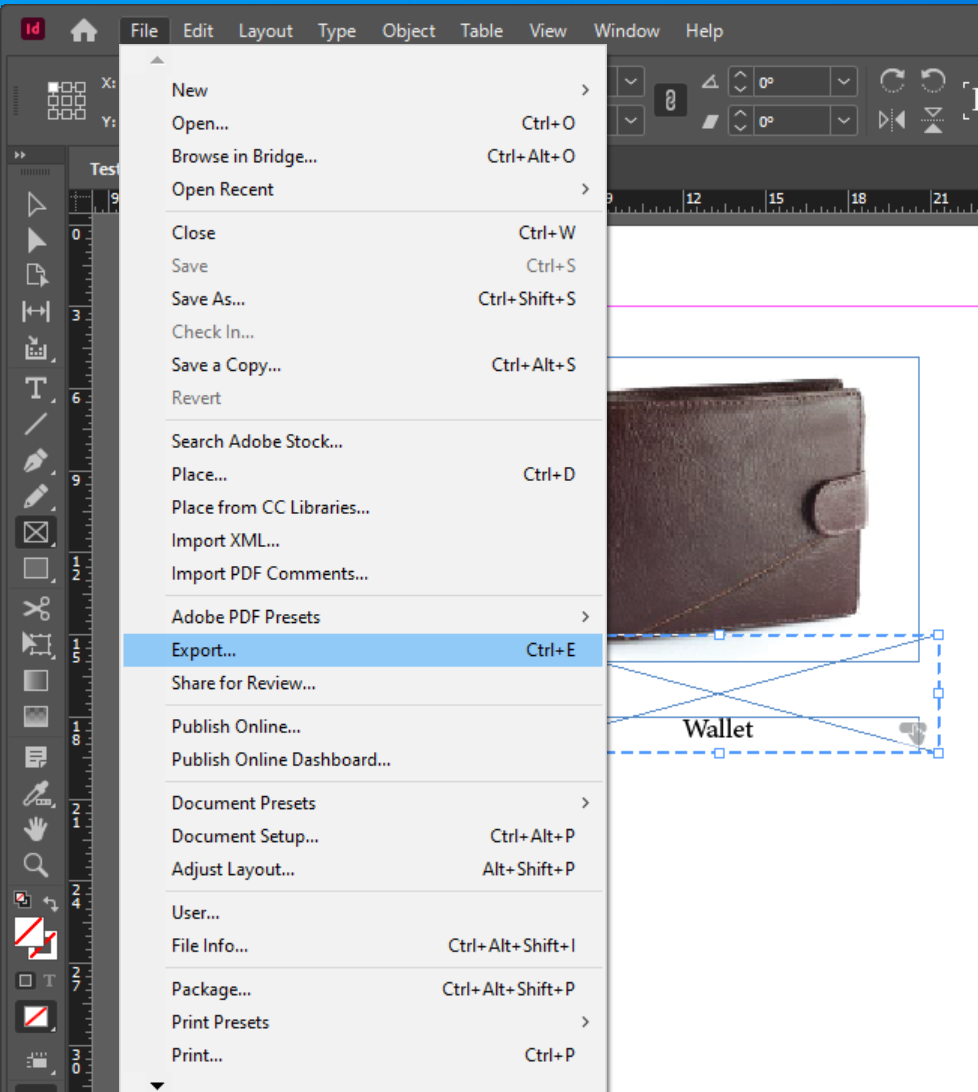
Task: Open the Type menu
Action: (336, 31)
